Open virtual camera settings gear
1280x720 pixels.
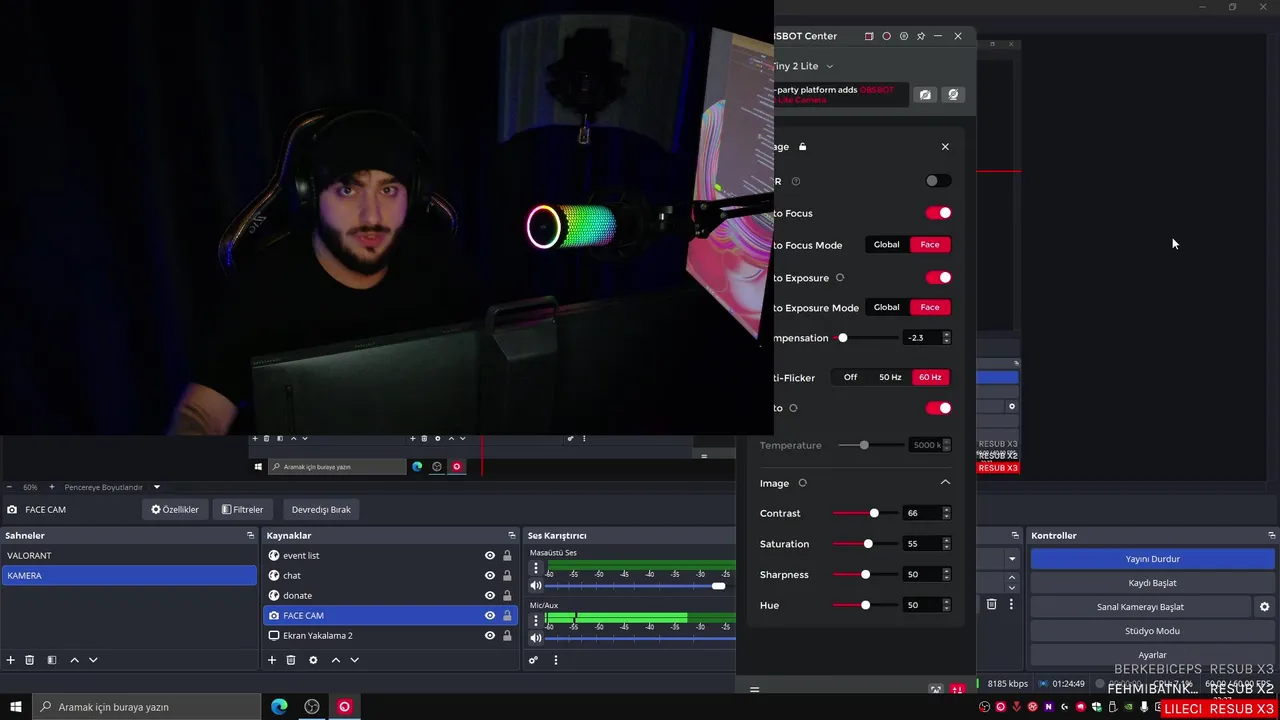(x=1264, y=607)
